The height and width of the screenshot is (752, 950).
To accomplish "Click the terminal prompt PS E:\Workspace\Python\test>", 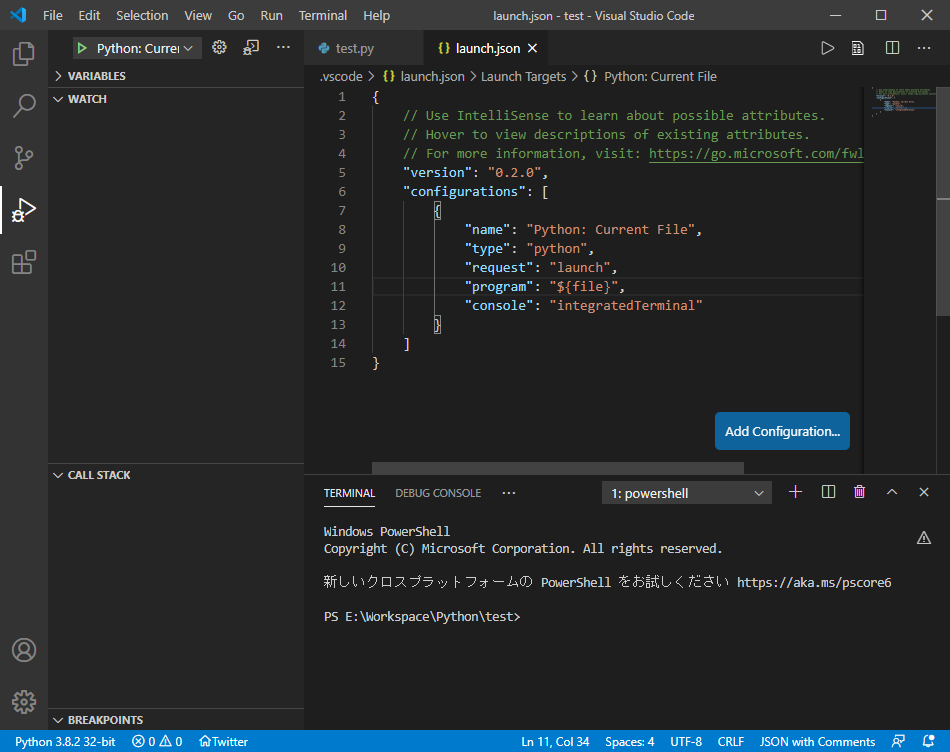I will point(422,616).
